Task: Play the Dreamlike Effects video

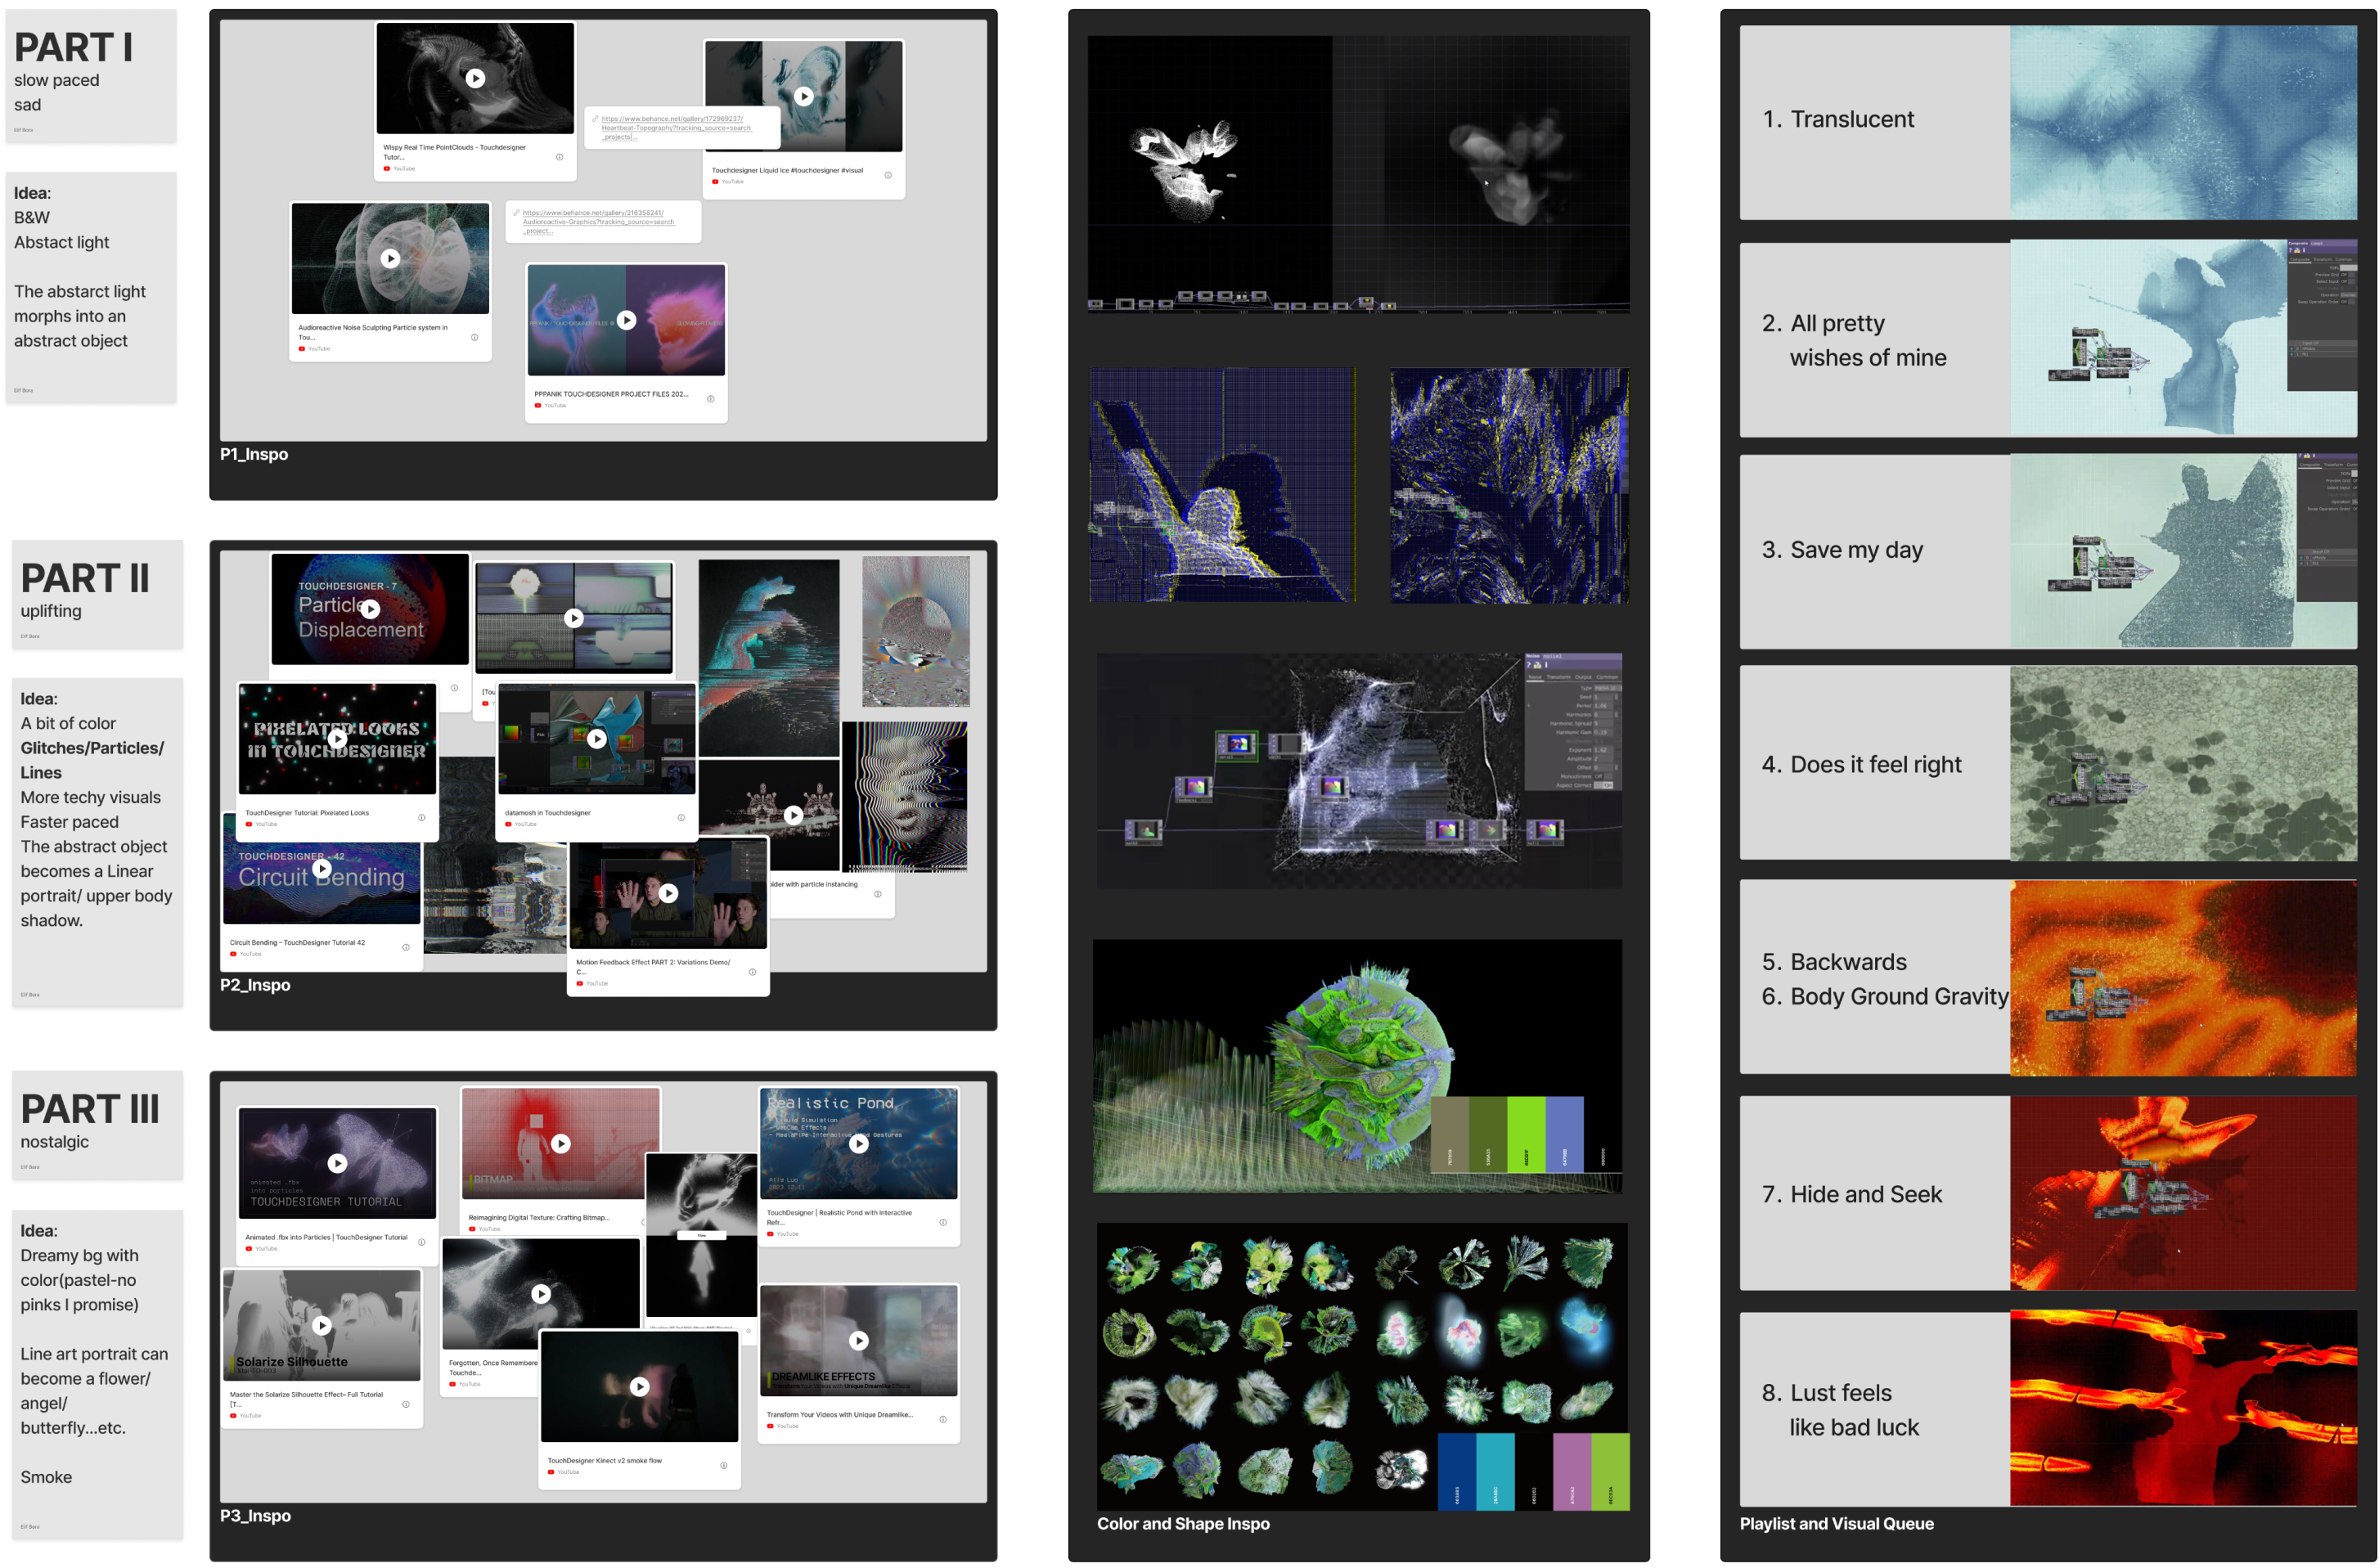Action: coord(858,1340)
